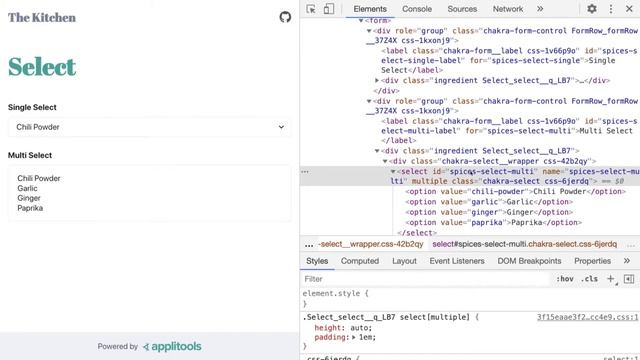Expand the collapsed ingredient Select div node
Screen dimensions: 640x360
point(377,80)
